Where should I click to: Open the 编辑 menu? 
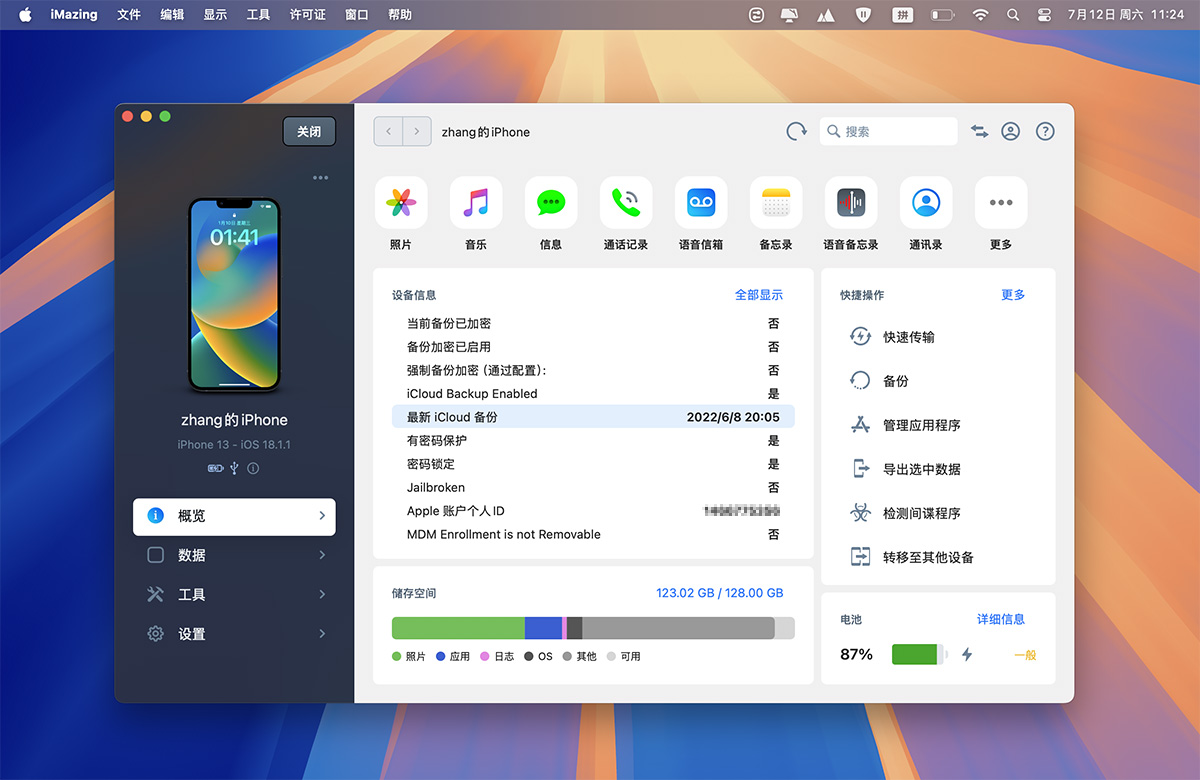[x=172, y=15]
